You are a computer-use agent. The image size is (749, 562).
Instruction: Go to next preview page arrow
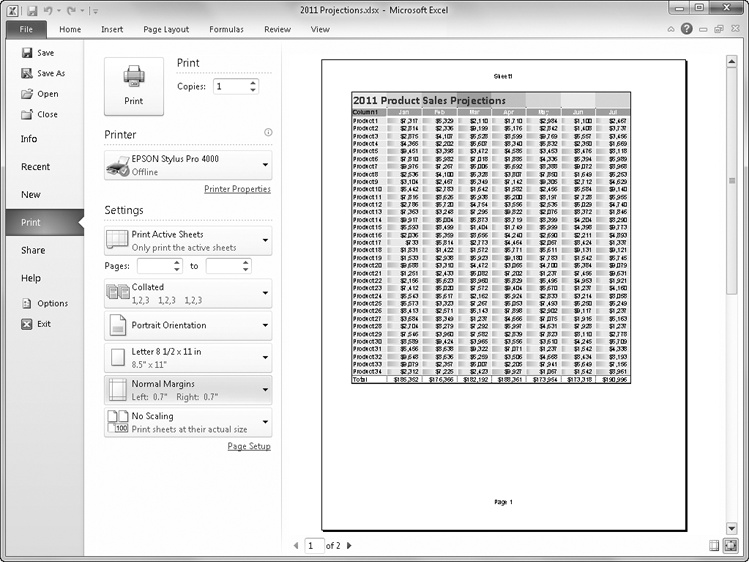click(x=349, y=545)
